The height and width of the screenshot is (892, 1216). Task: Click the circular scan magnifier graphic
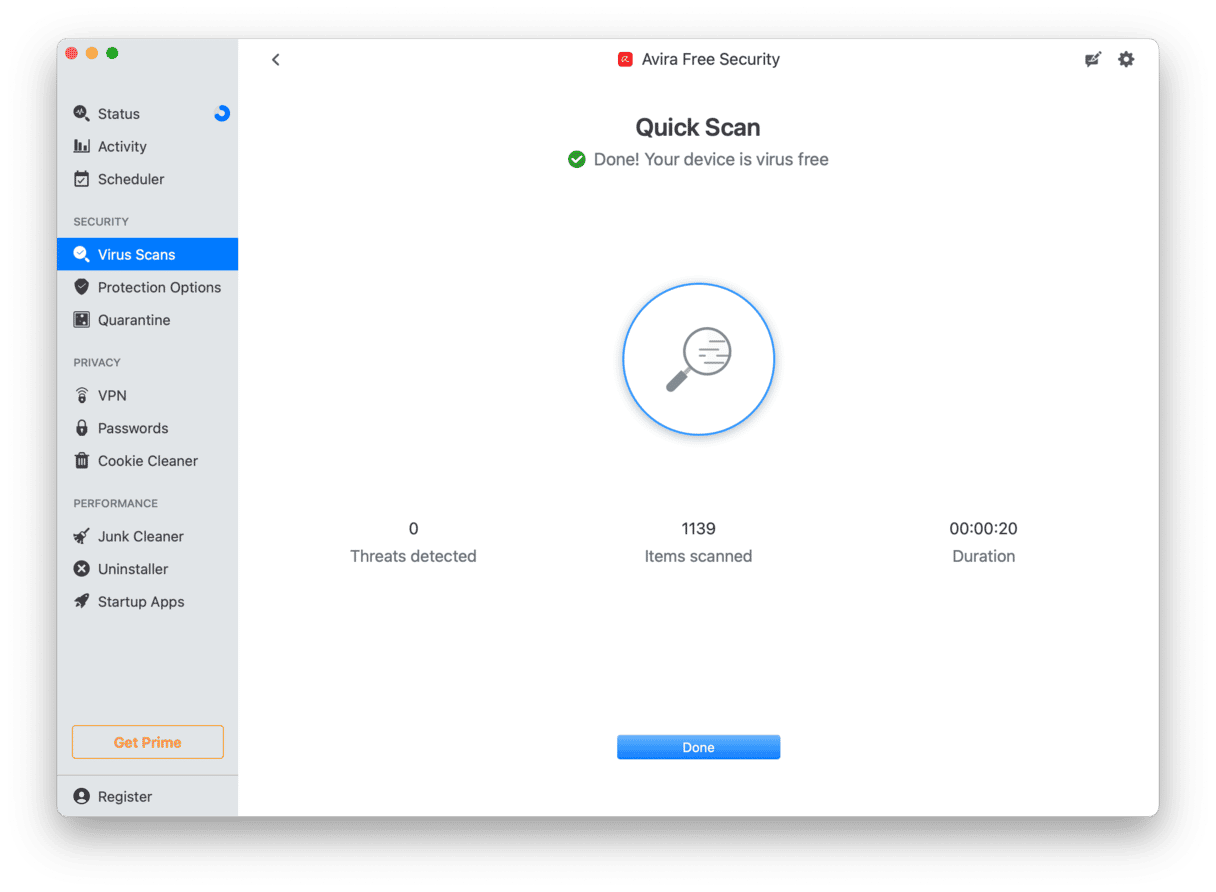[x=698, y=358]
